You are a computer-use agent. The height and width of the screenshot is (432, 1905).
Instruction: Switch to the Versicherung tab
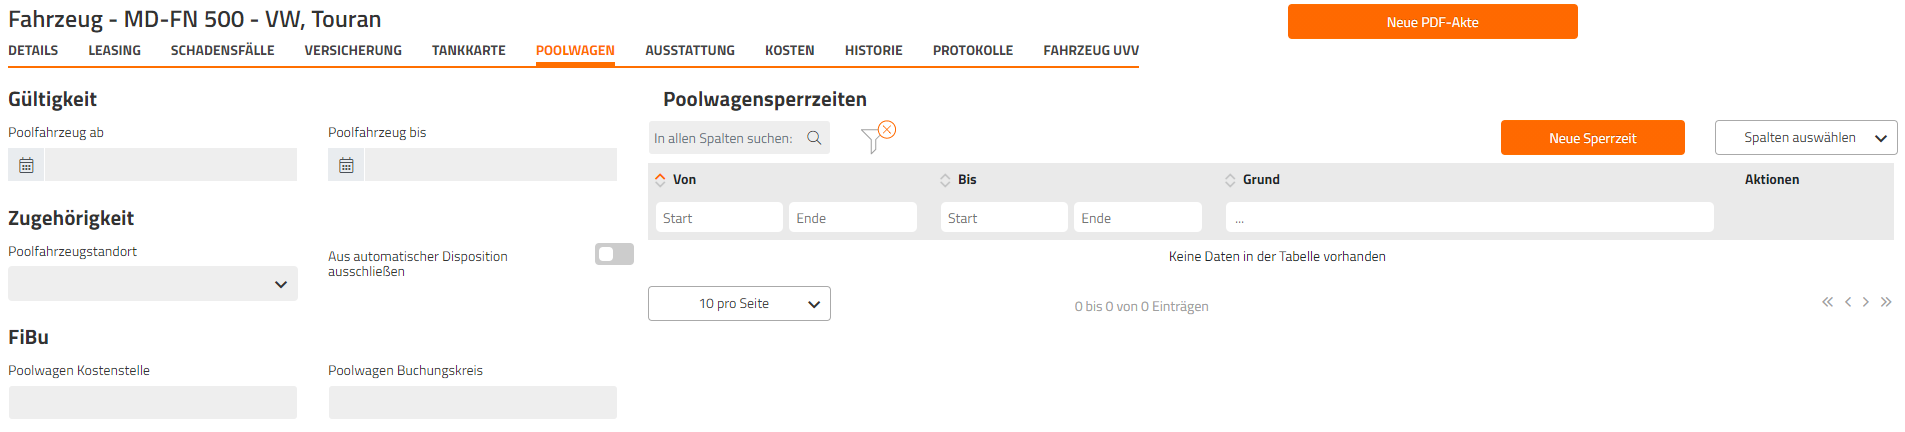pos(353,50)
